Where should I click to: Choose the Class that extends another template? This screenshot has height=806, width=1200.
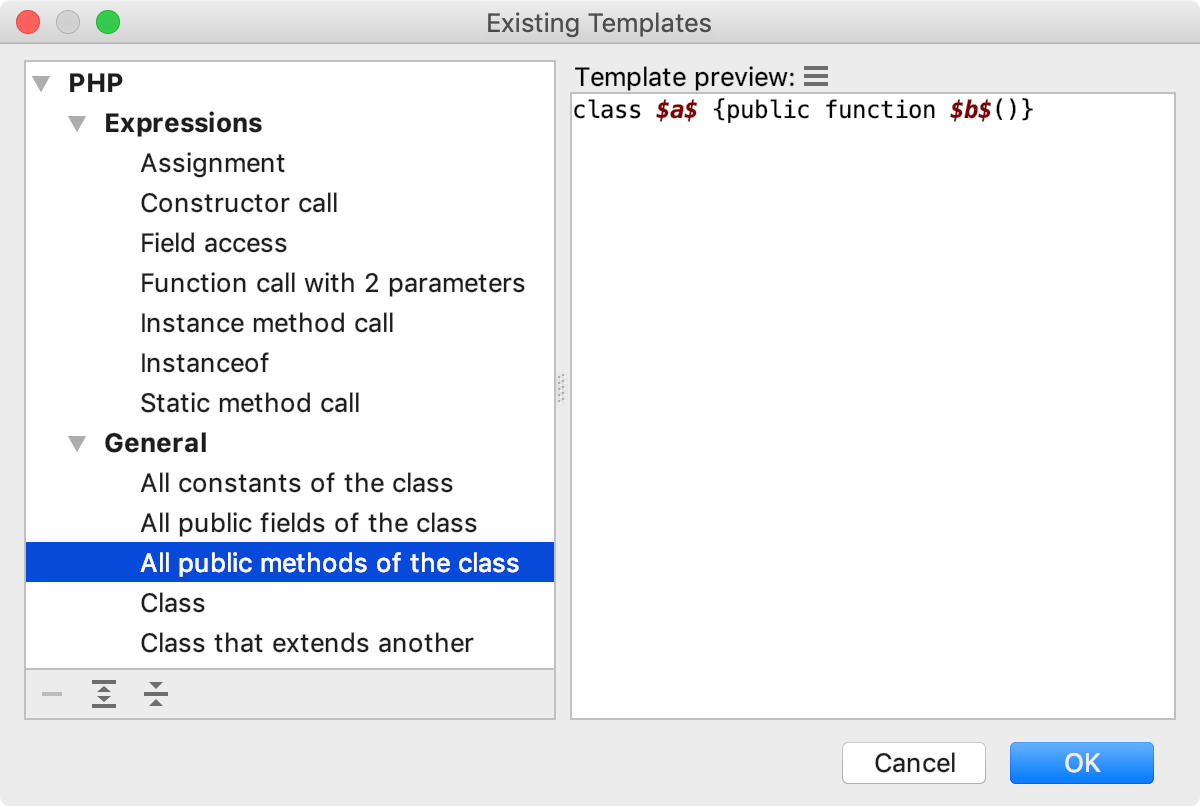(x=306, y=643)
